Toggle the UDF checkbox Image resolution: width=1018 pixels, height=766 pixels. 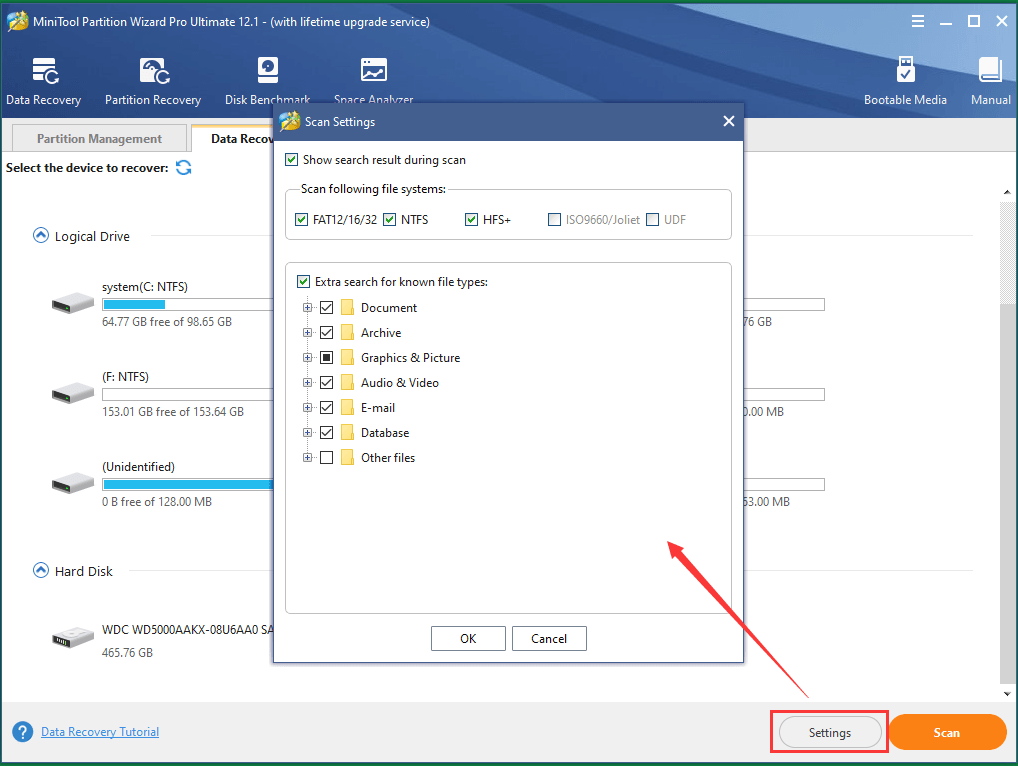tap(652, 219)
